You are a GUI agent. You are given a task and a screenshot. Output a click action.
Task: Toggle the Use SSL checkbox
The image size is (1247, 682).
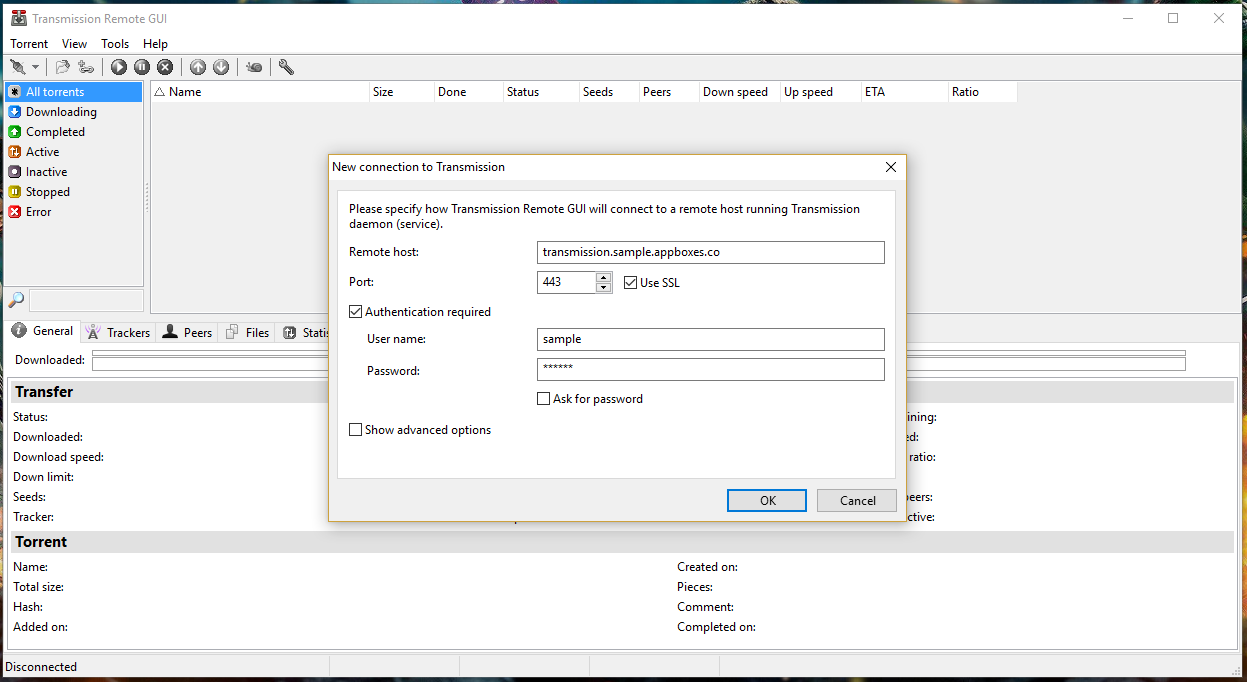tap(630, 283)
